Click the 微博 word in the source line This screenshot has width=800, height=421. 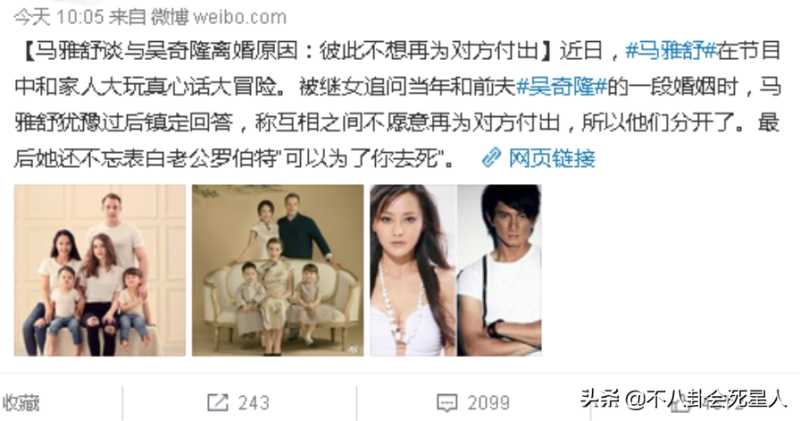[170, 18]
